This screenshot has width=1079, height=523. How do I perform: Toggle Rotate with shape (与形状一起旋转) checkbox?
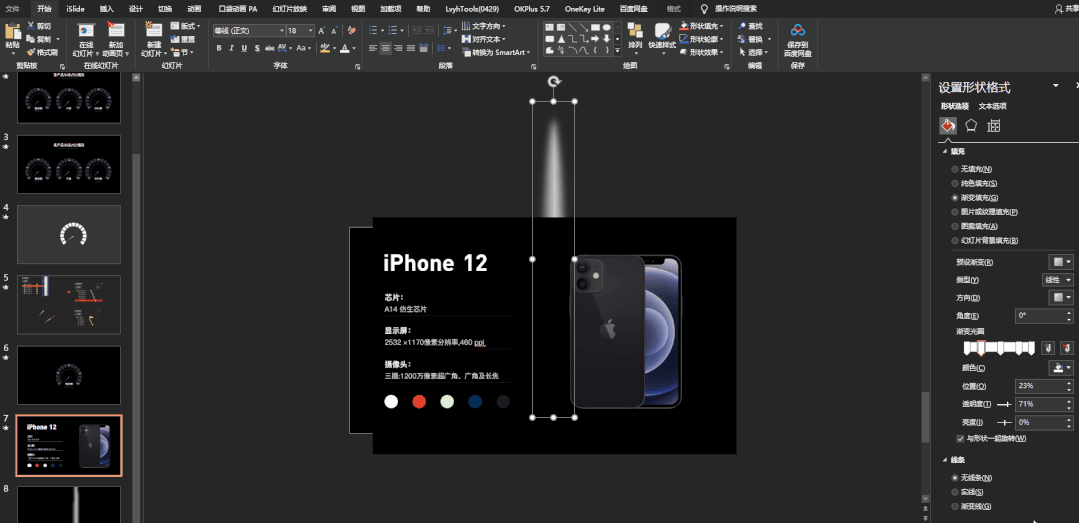[961, 438]
